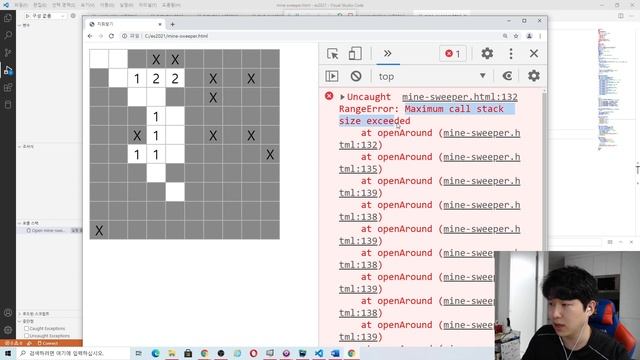Bookmark this page with the star
This screenshot has width=640, height=360.
point(516,36)
